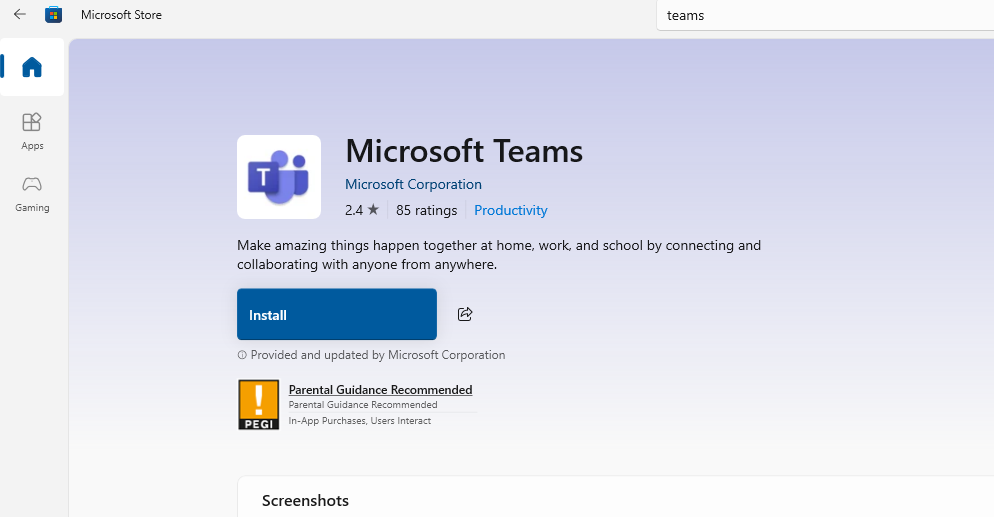Open the Productivity category link

click(x=510, y=210)
